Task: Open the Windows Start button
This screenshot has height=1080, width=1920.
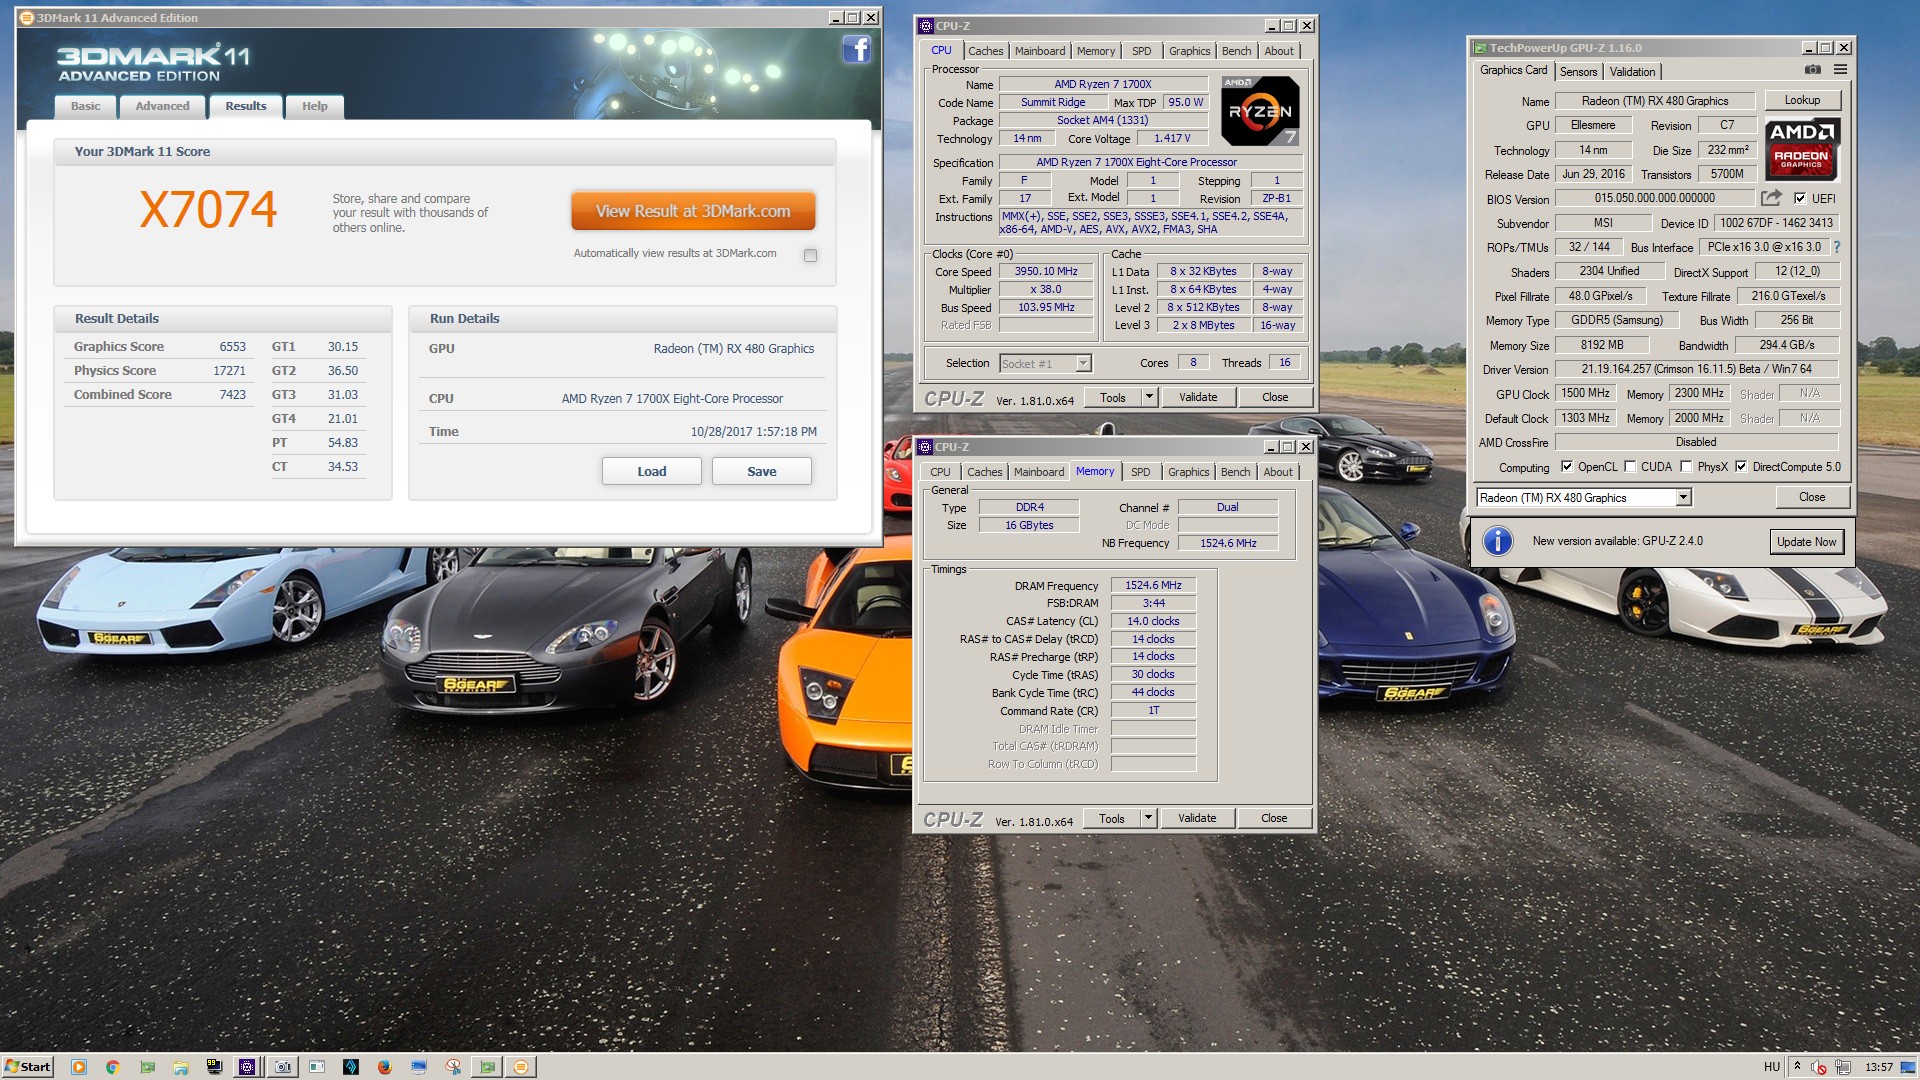Action: (27, 1067)
